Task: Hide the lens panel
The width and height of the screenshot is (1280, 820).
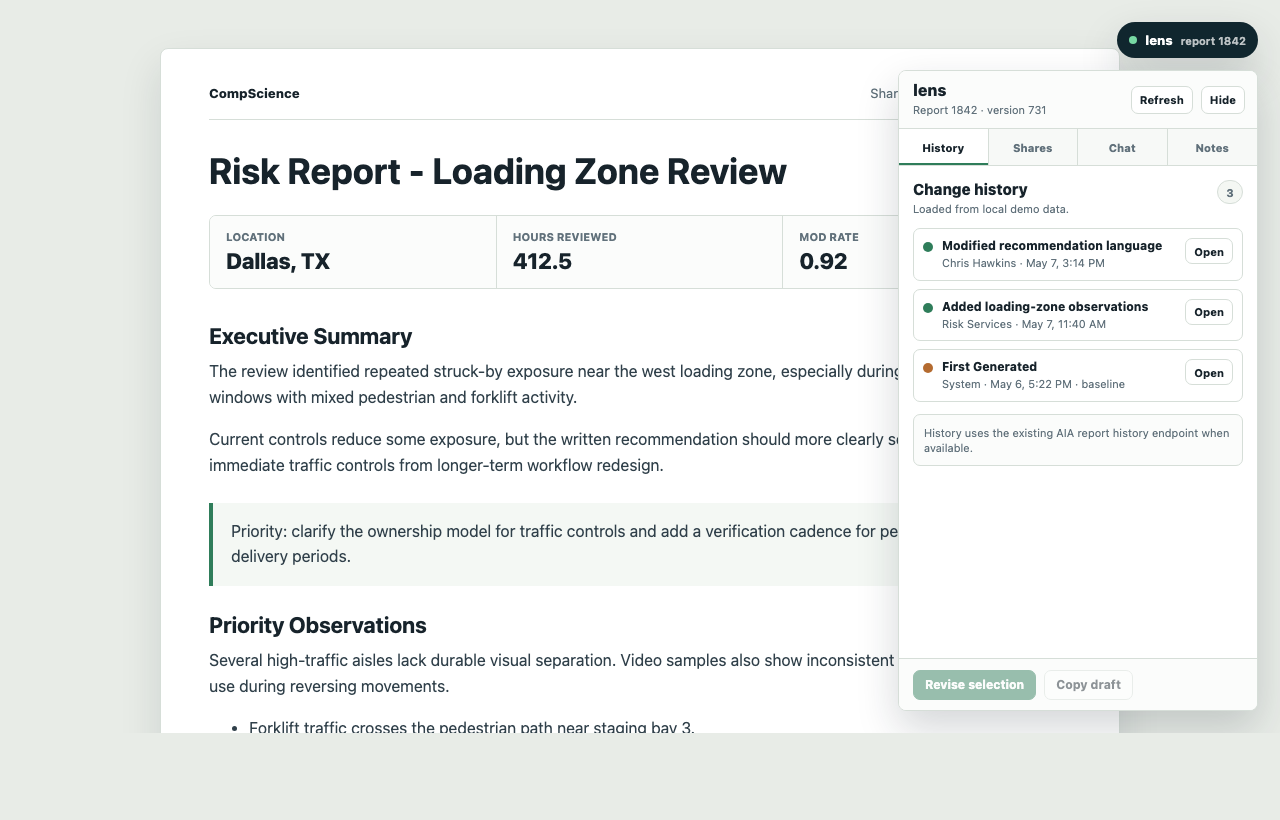Action: pos(1222,100)
